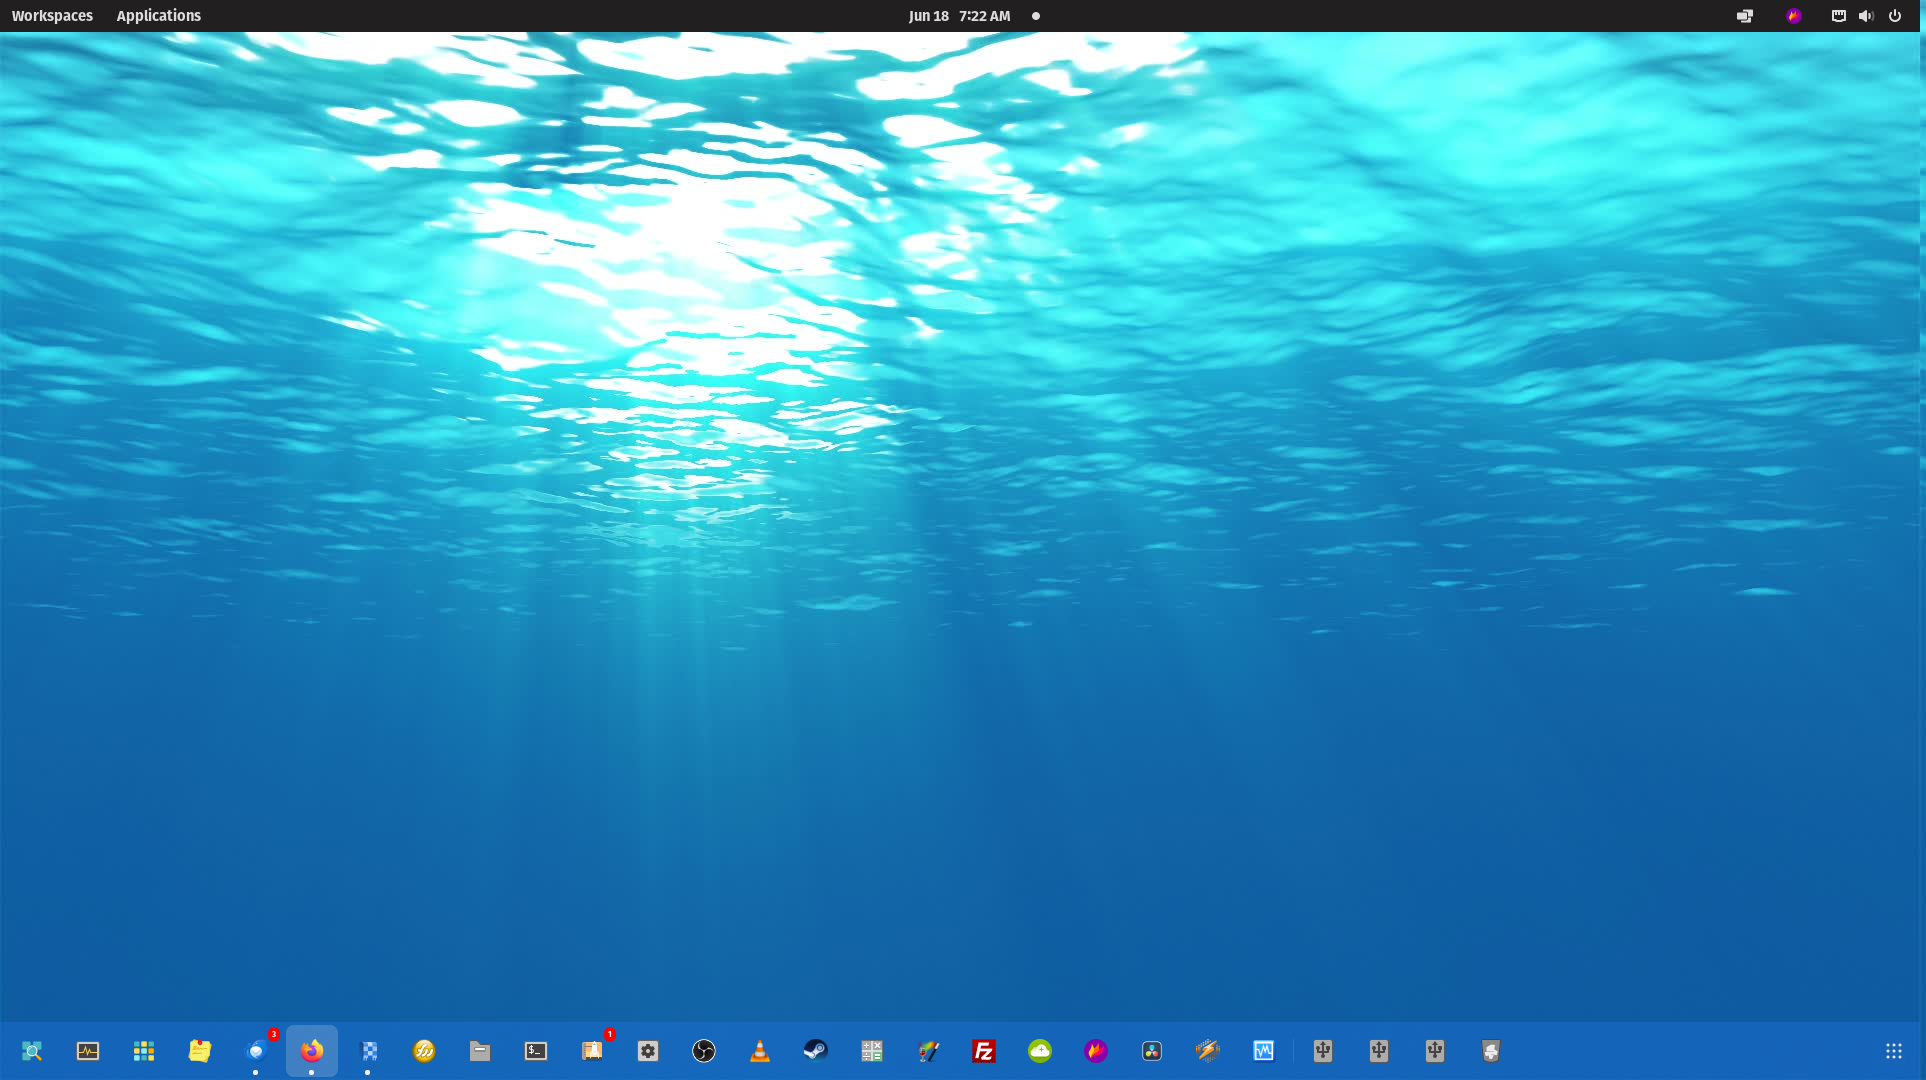Click the Flameshot icon in the system tray
Viewport: 1926px width, 1080px height.
1794,16
